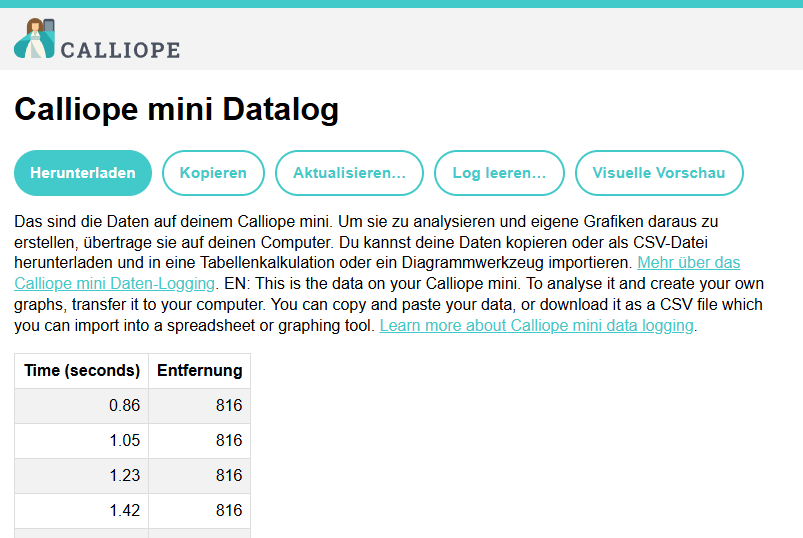Follow the Learn more about Calliope mini data logging link
Screen dimensions: 803x538
[536, 326]
